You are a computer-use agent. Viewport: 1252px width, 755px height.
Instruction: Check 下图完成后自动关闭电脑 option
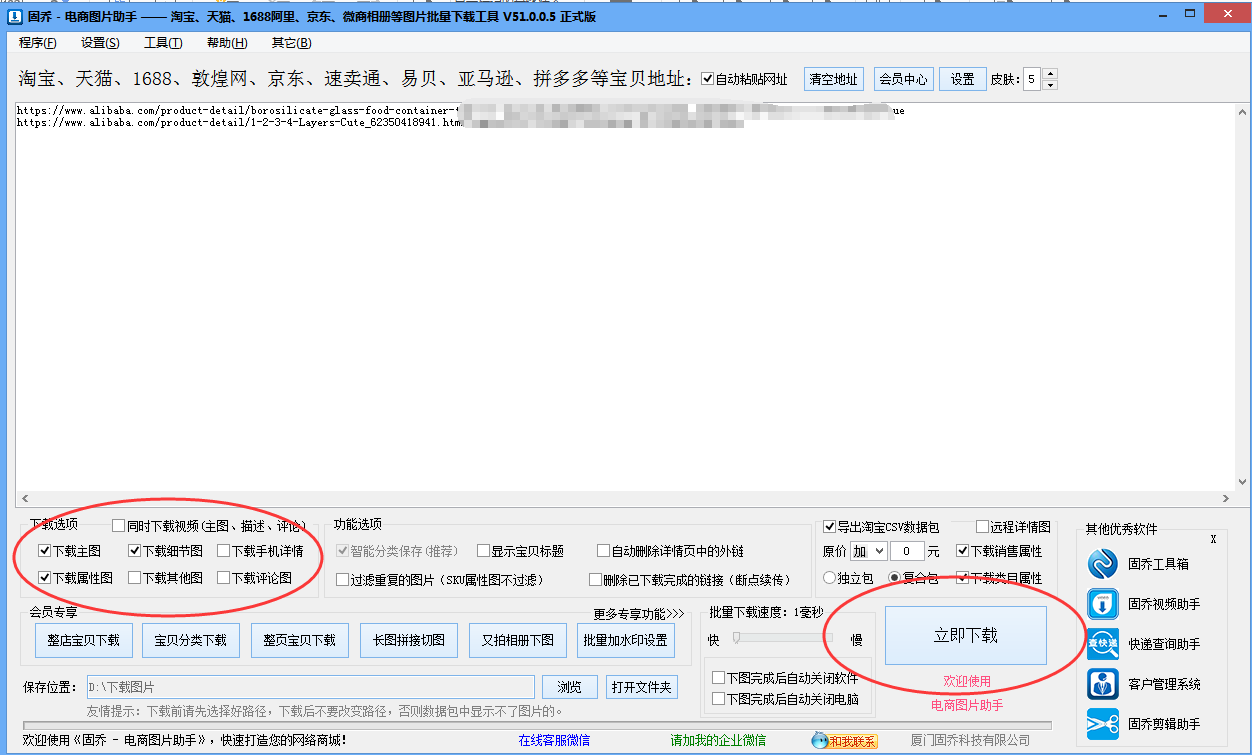[x=718, y=699]
